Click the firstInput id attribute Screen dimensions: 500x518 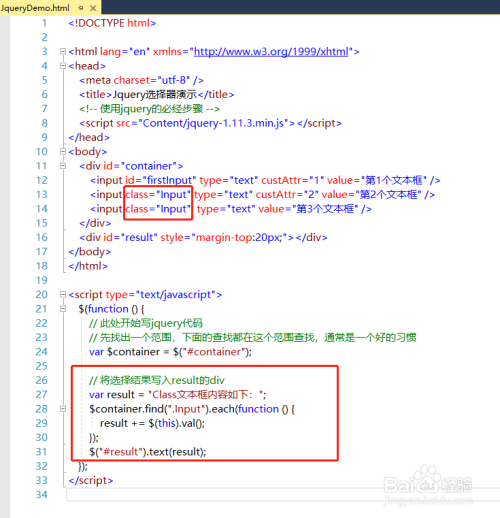pos(161,180)
